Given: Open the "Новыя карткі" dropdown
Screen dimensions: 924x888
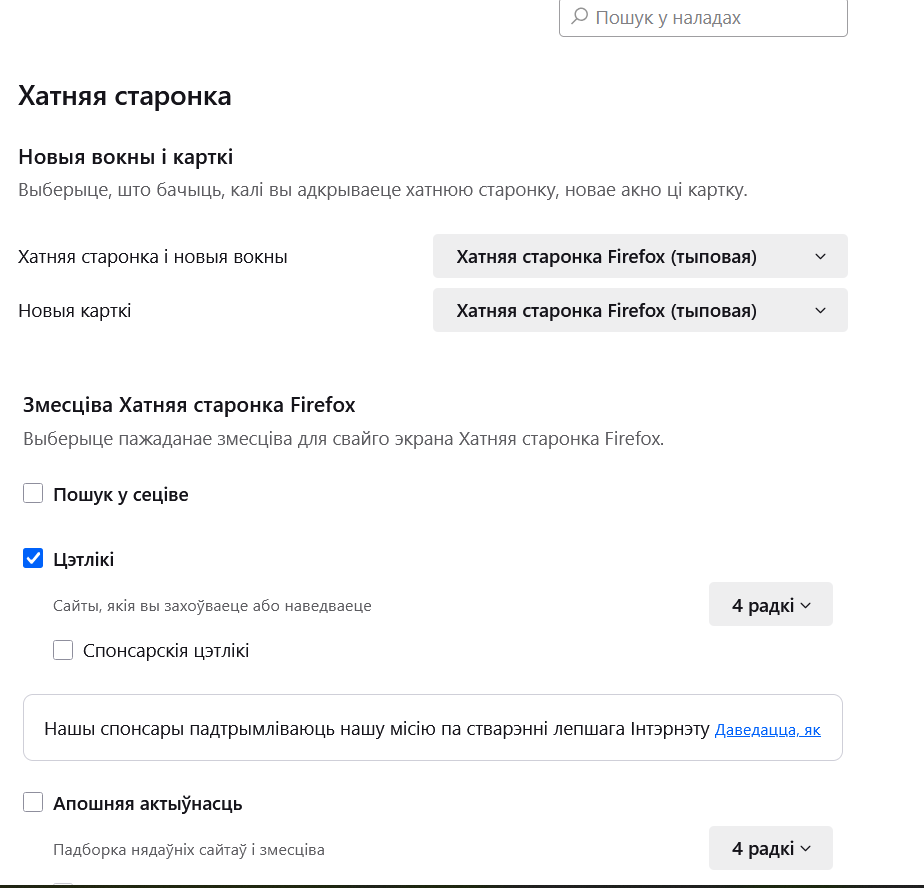Looking at the screenshot, I should coord(640,310).
